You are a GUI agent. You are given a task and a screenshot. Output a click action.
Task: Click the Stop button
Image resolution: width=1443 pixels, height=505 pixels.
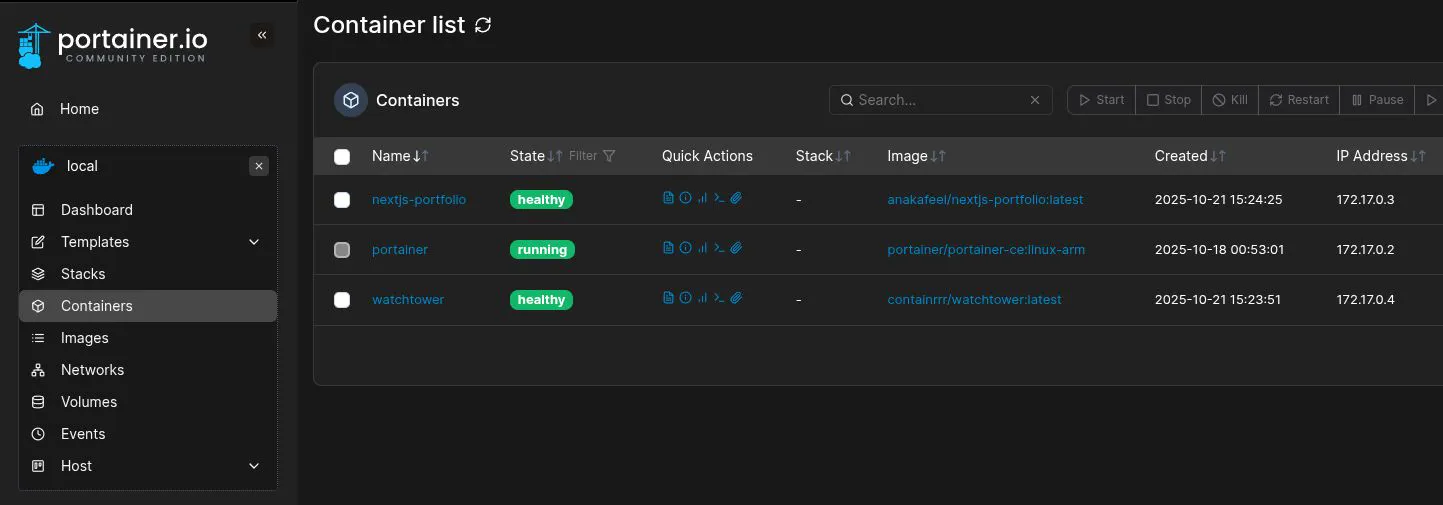point(1168,100)
